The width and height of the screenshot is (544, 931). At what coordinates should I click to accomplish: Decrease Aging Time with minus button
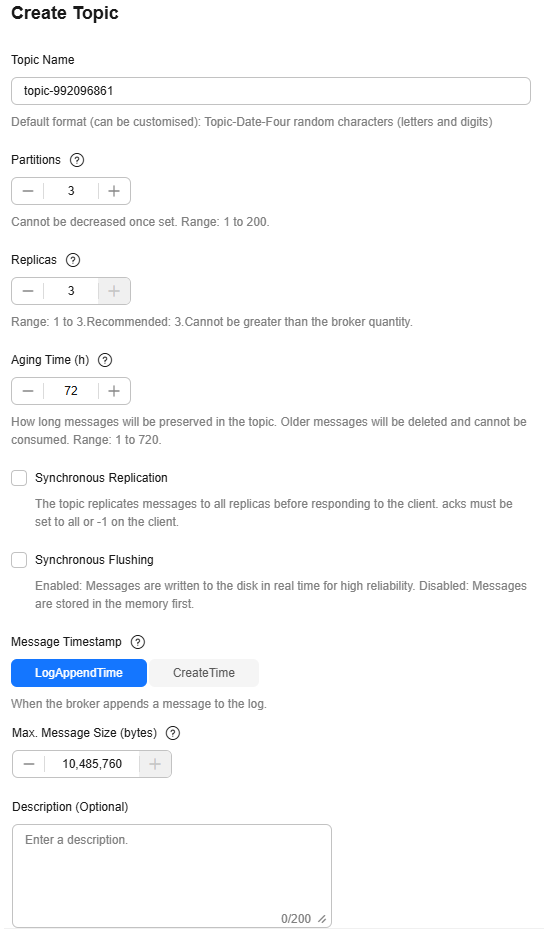pos(28,391)
